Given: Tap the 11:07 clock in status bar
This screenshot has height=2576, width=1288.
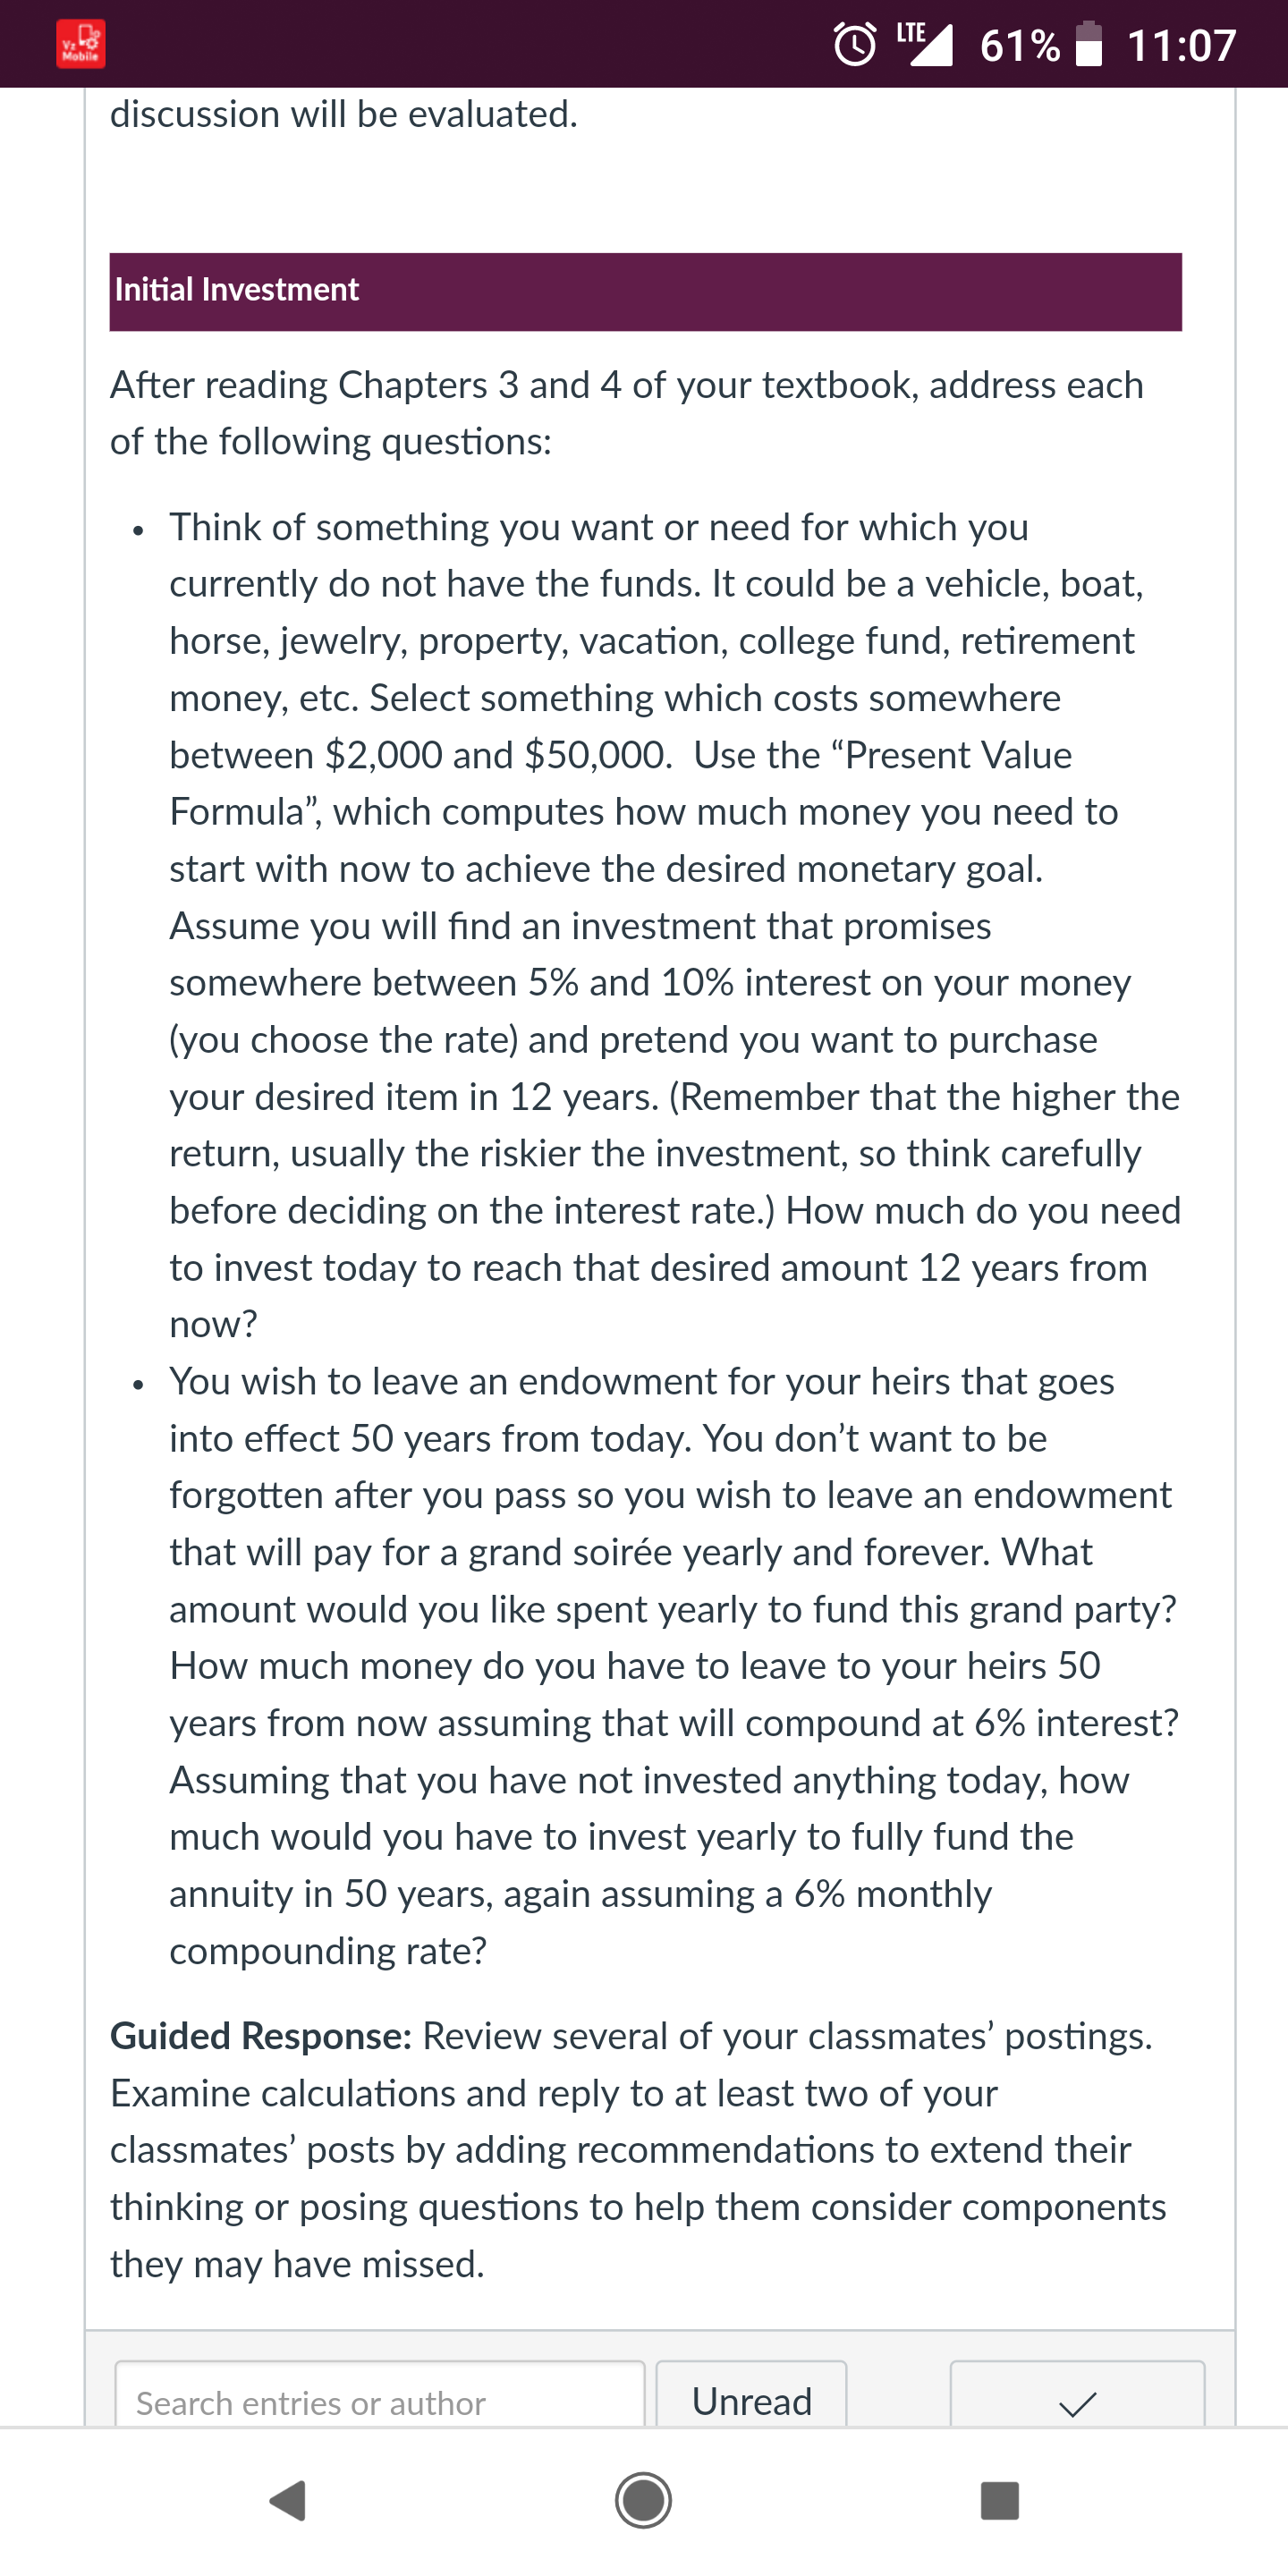Looking at the screenshot, I should 1181,46.
